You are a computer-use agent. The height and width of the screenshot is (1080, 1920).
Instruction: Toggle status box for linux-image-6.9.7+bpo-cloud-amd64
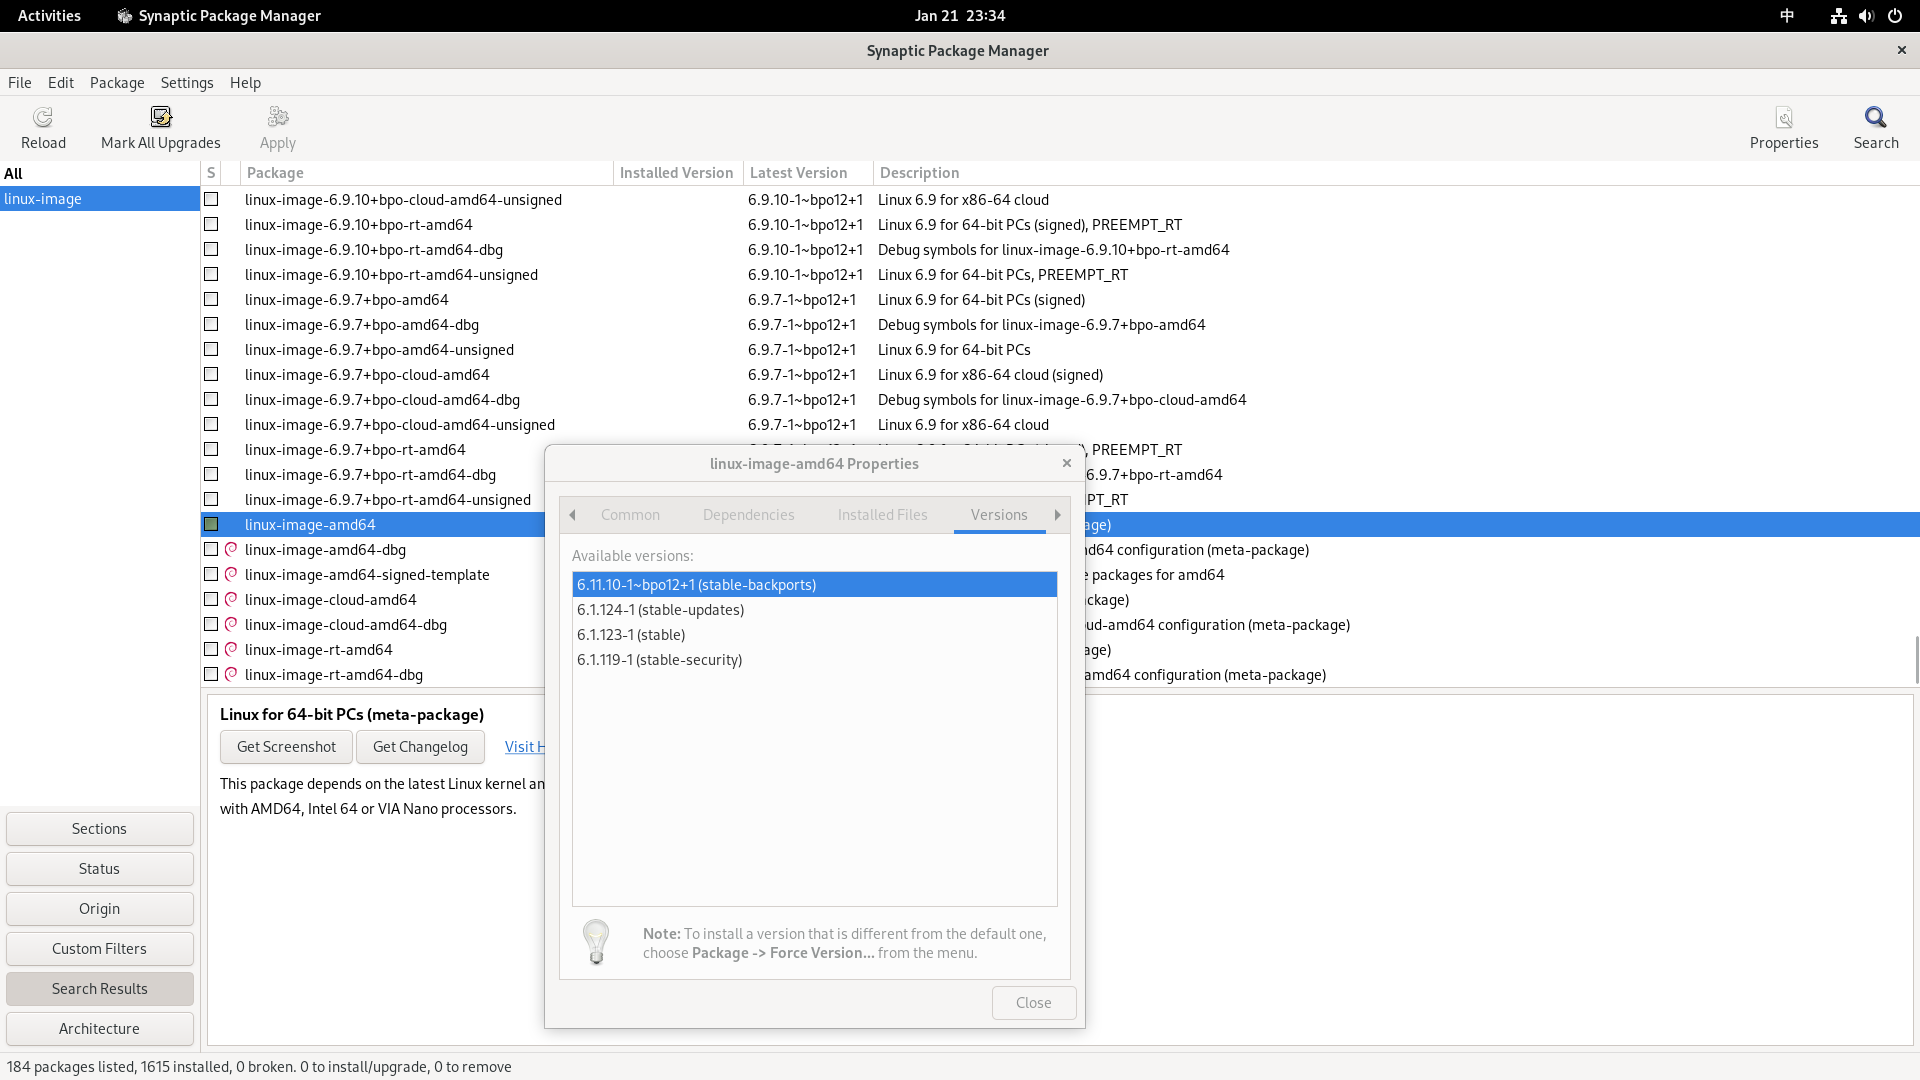[x=211, y=374]
